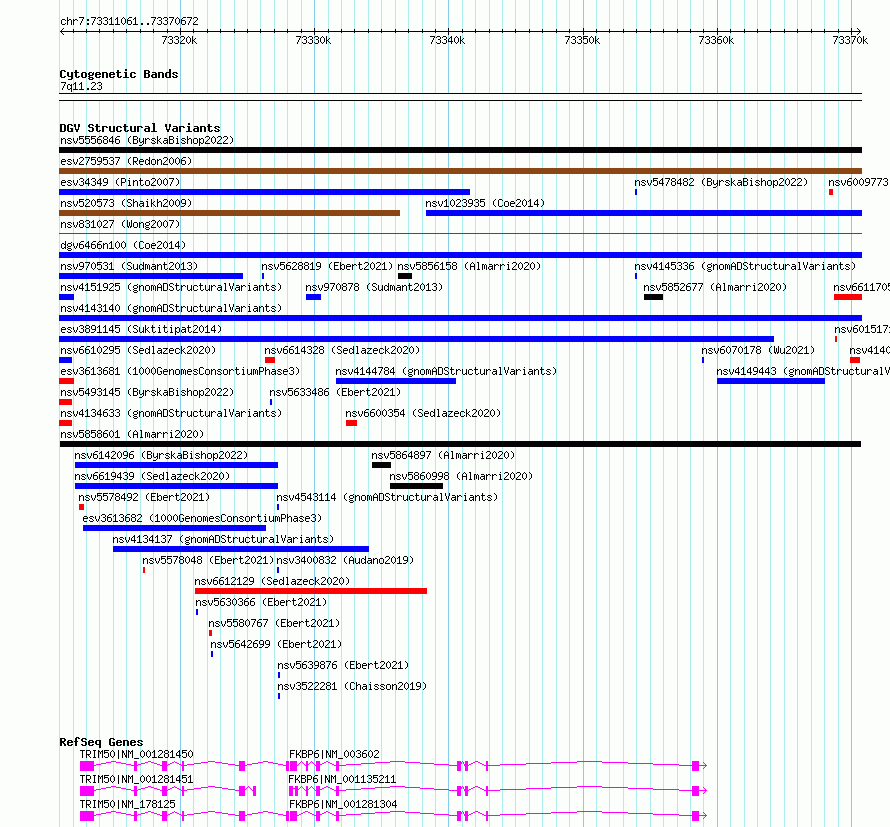Click the 73320k ruler tick
Image resolution: width=890 pixels, height=827 pixels.
coord(179,40)
